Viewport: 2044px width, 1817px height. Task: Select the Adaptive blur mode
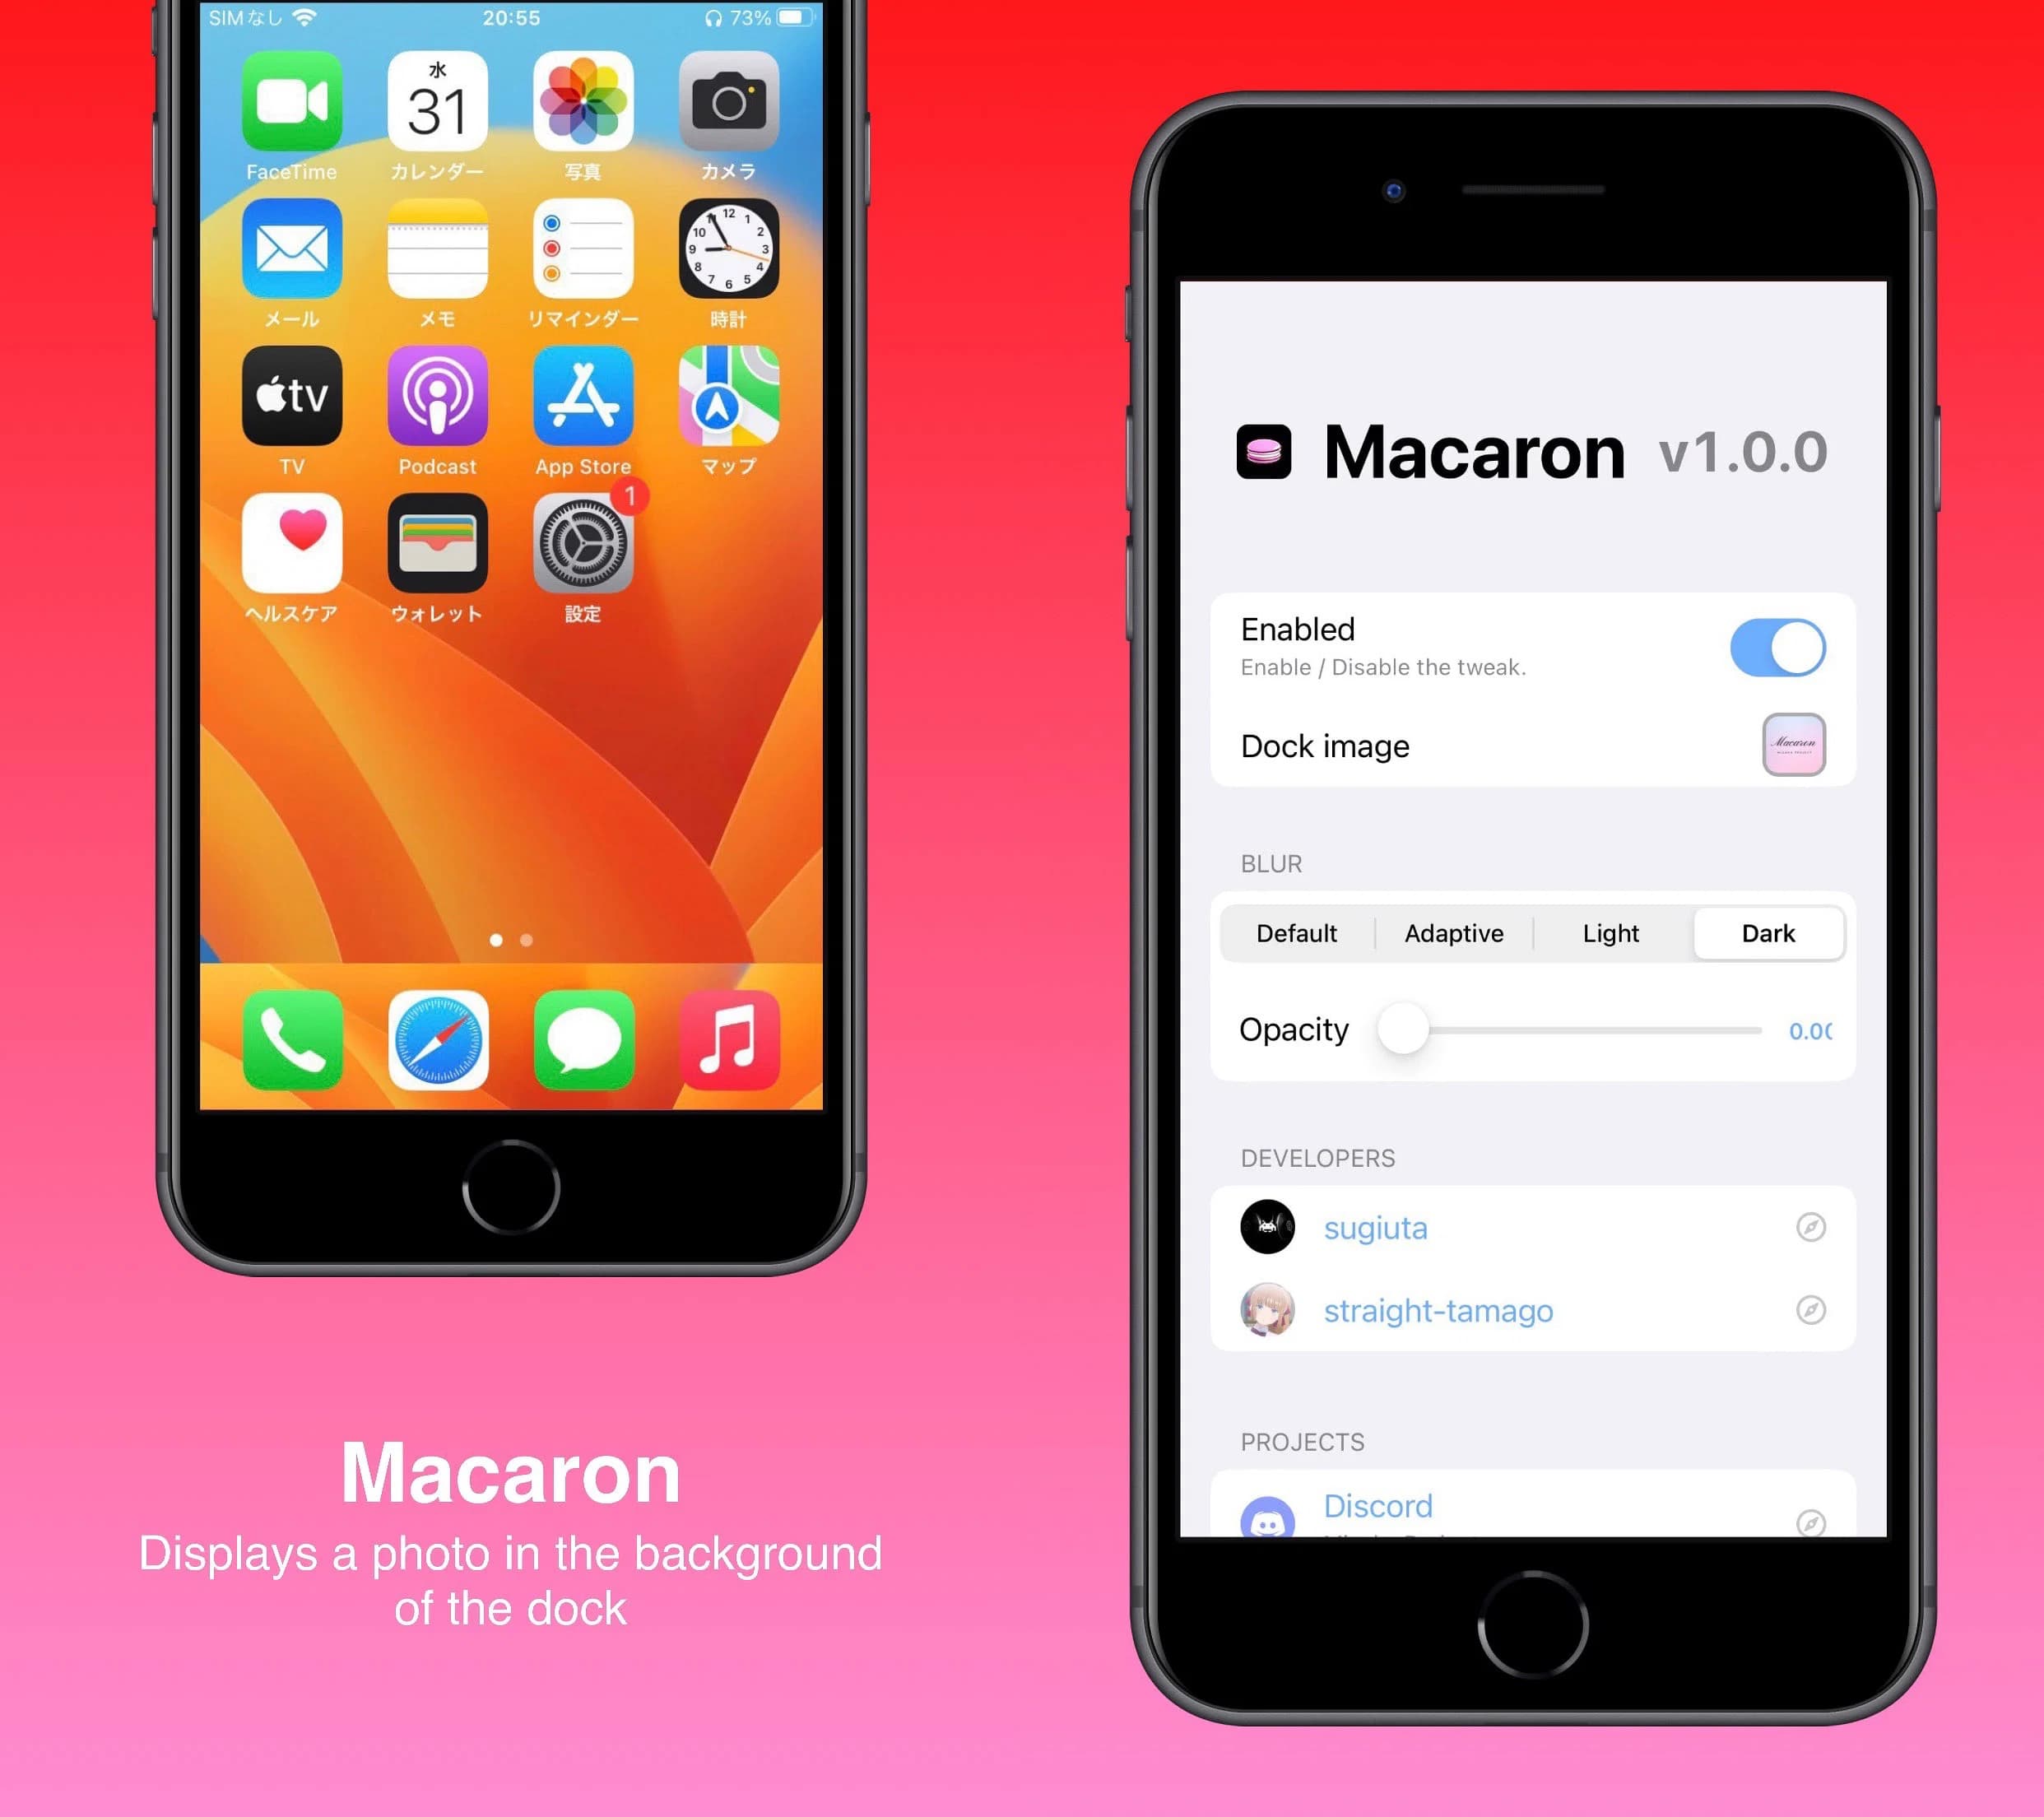coord(1453,932)
